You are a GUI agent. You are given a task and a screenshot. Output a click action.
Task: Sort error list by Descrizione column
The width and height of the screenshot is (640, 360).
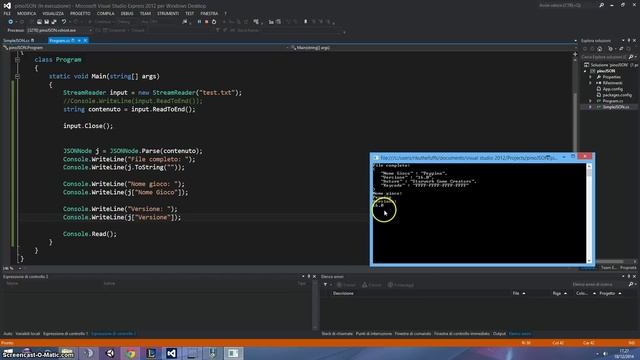point(343,293)
